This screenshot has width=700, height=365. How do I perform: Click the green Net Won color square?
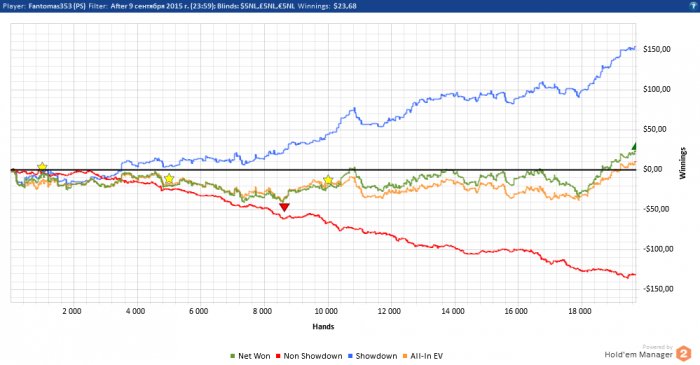[232, 356]
